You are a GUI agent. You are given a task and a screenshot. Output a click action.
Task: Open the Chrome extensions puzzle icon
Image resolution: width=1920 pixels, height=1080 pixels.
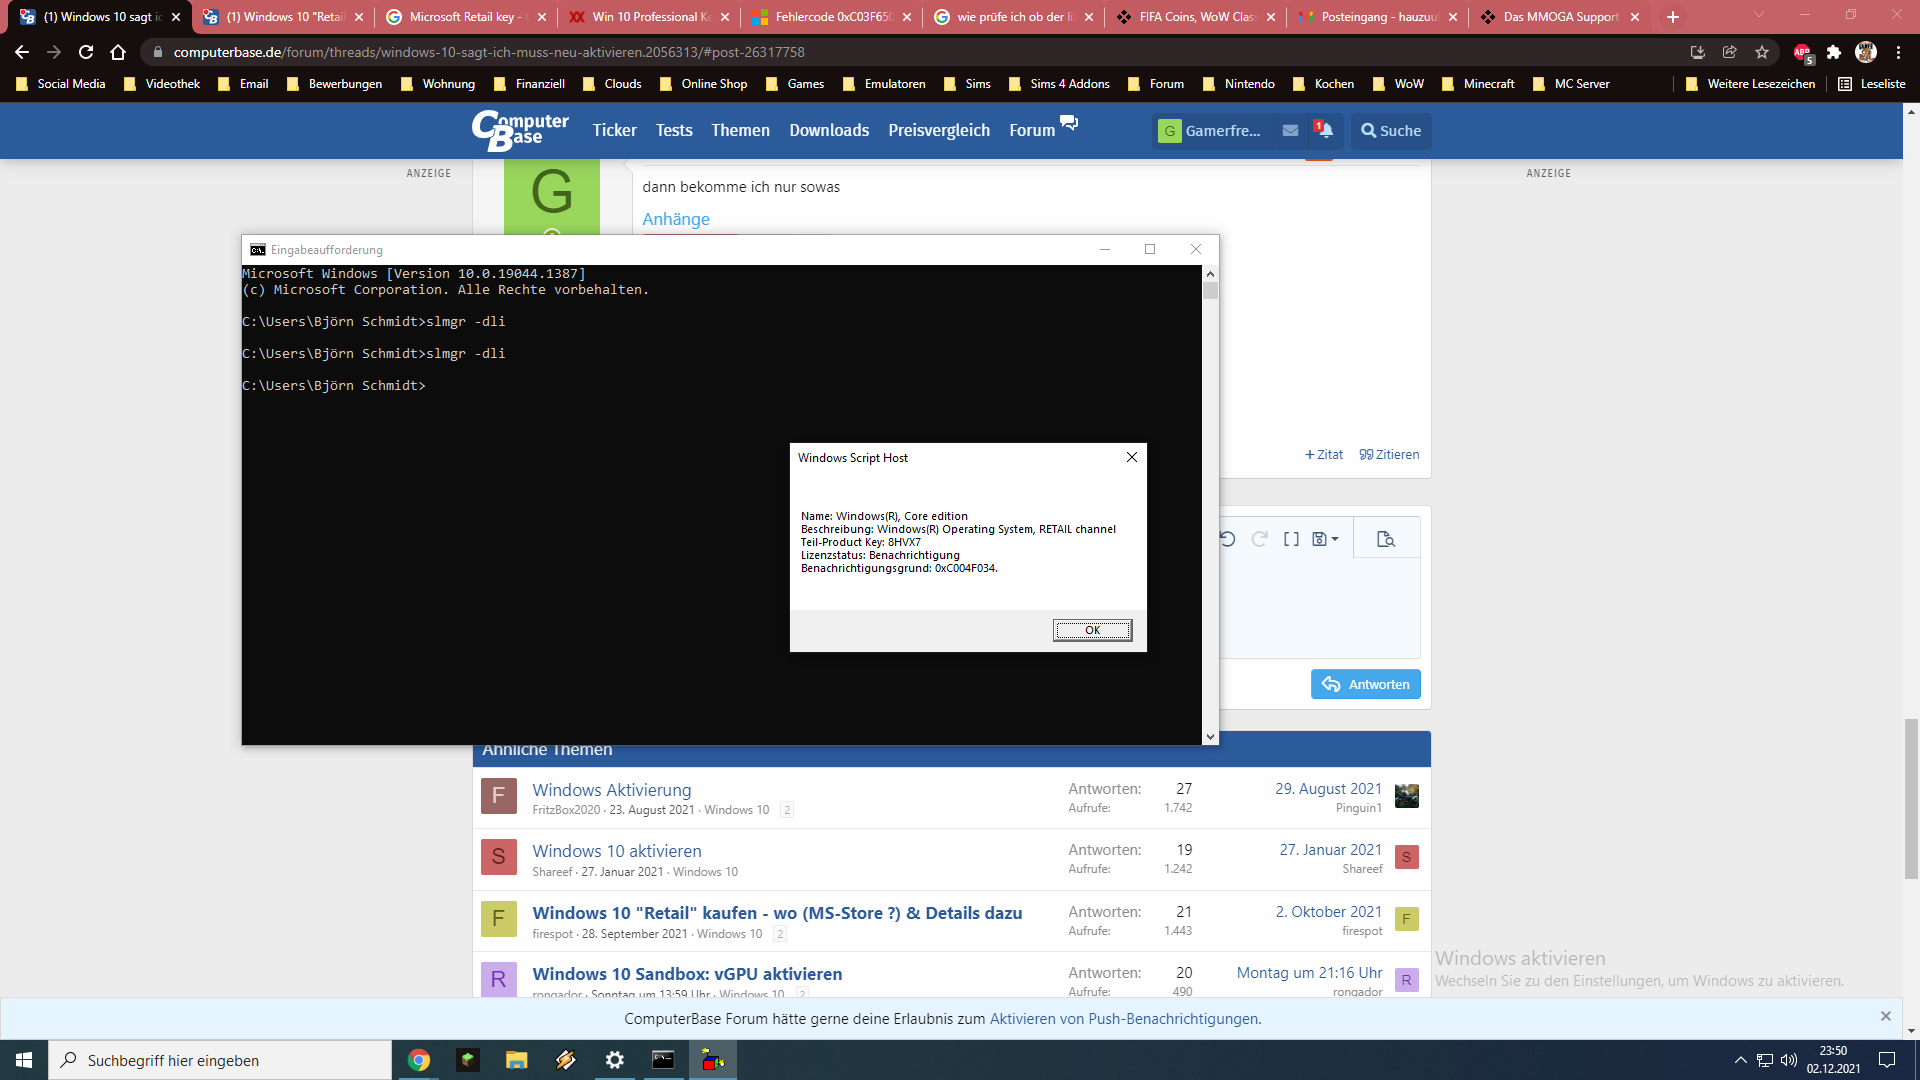coord(1834,52)
